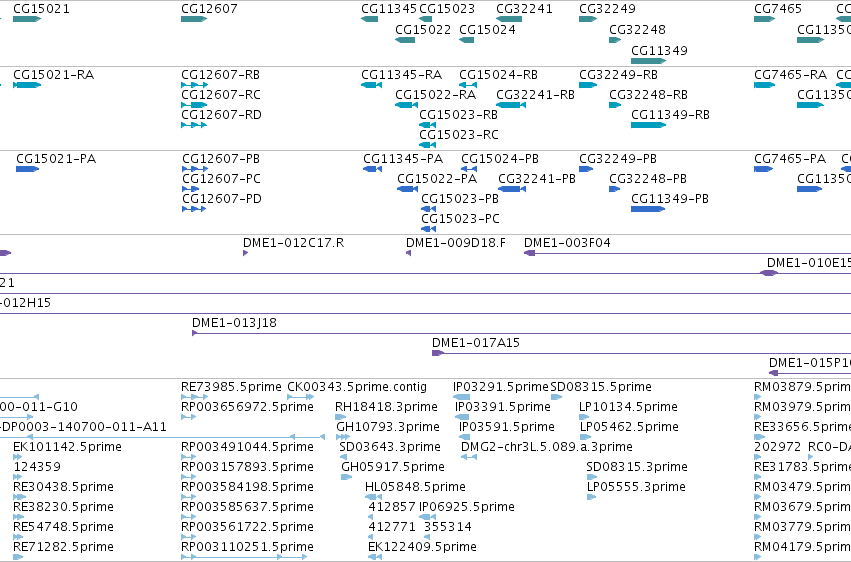Select transcript CG12607-RB
The image size is (851, 562).
tap(194, 85)
